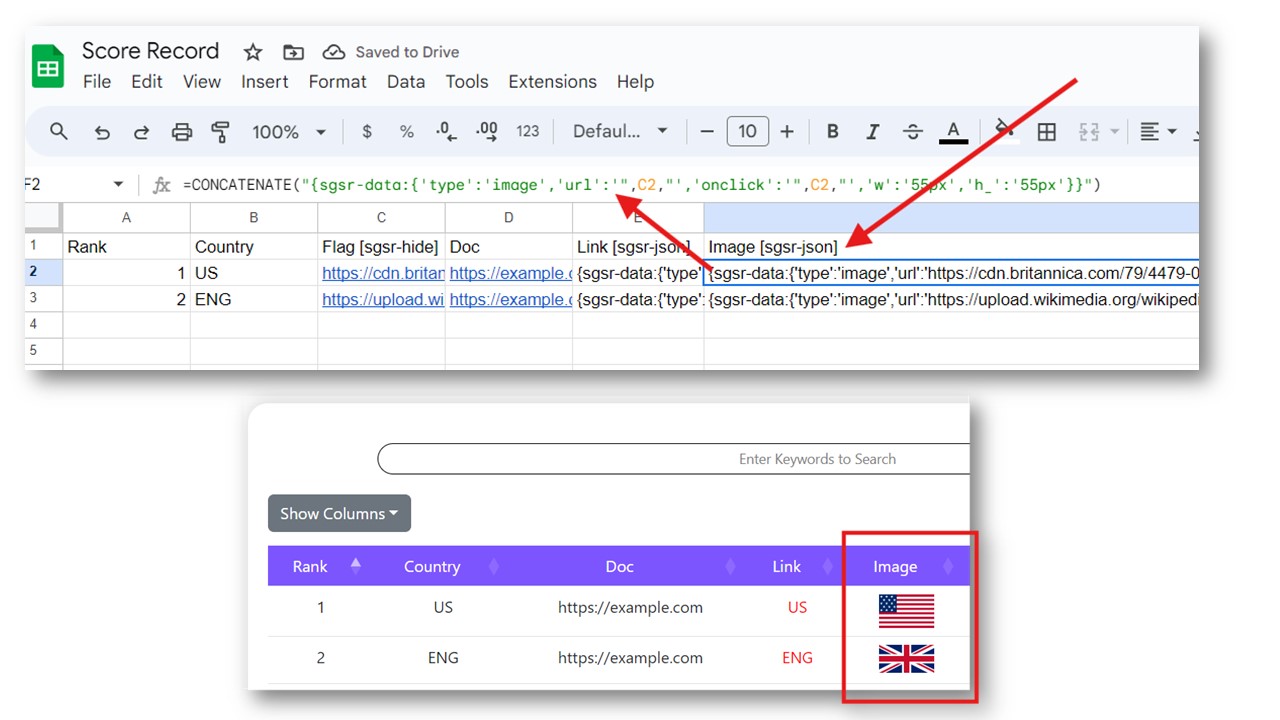Screen dimensions: 1280x720
Task: Select column B header
Action: [254, 218]
